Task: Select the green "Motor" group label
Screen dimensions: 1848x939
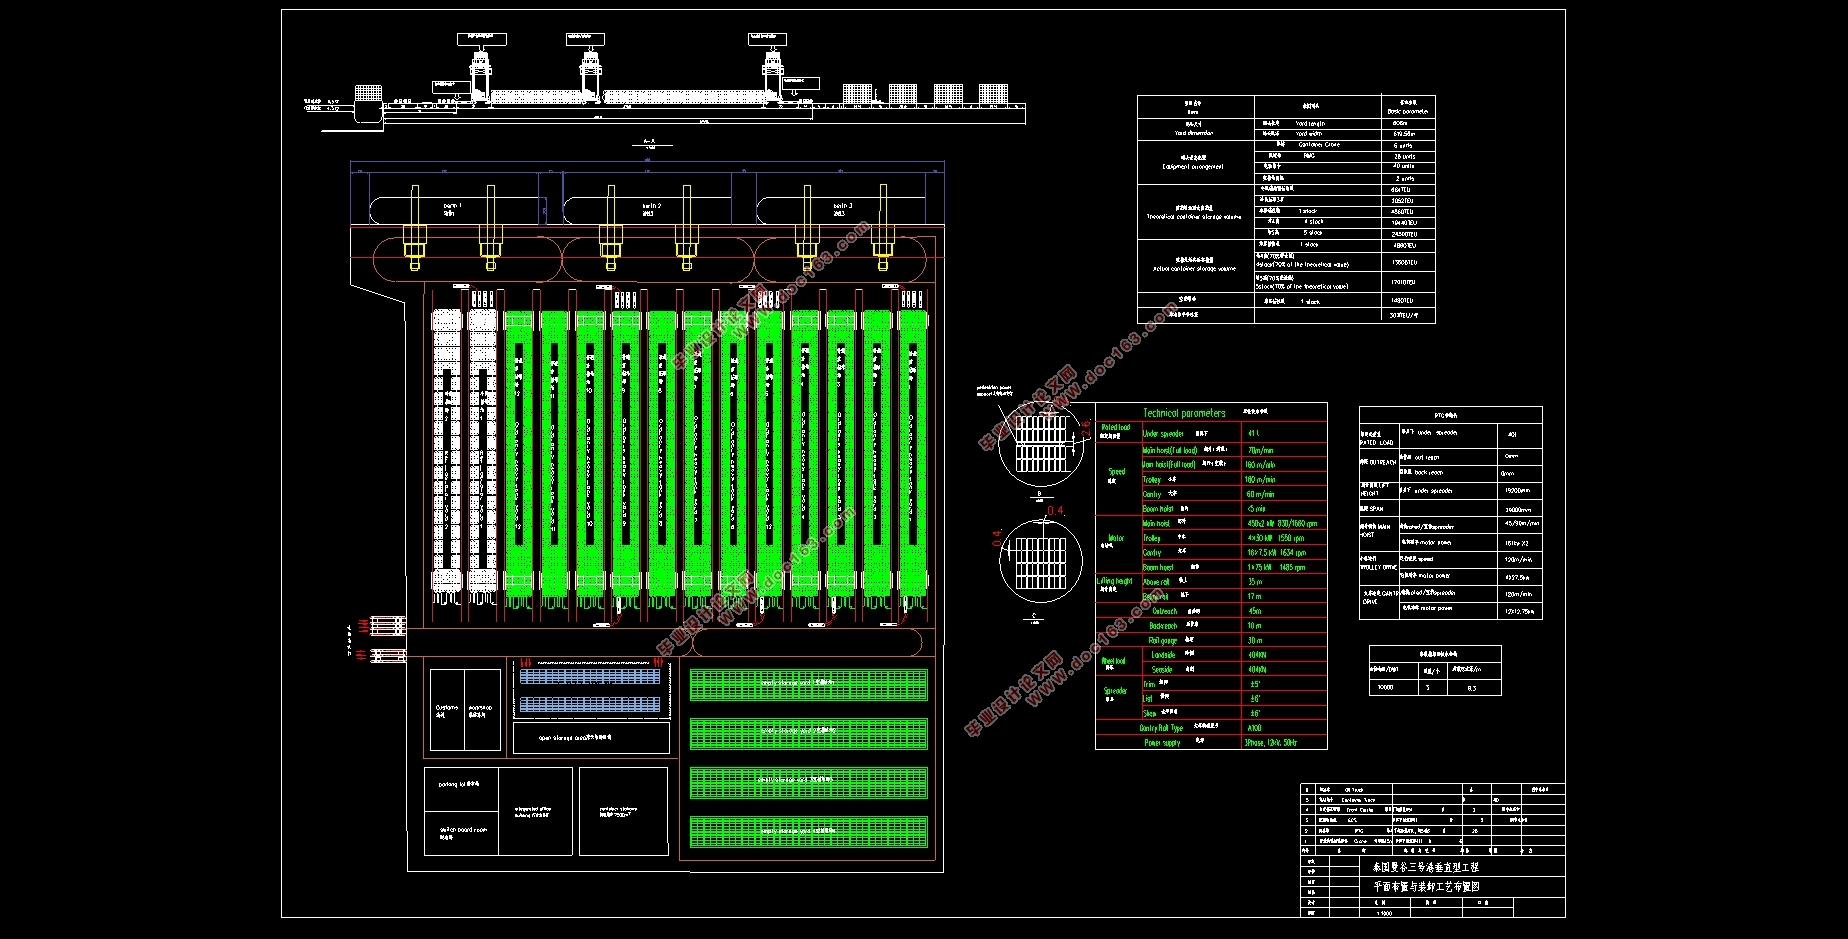Action: click(1116, 538)
